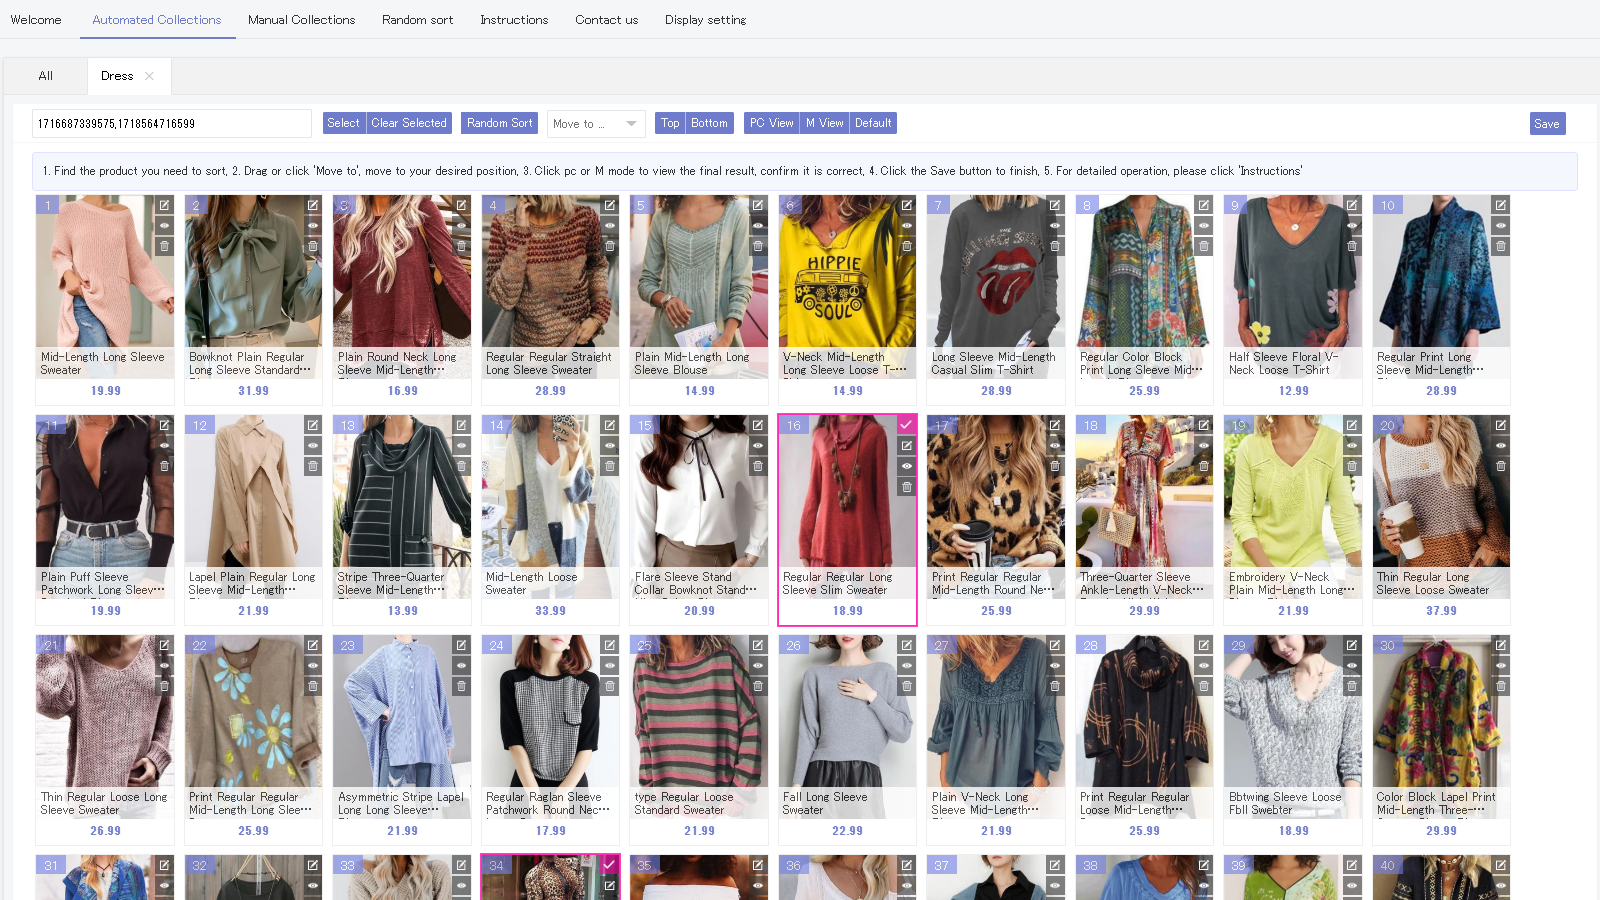Preview product 8 with its eye icon
Screen dimensions: 1600x900
(x=1203, y=225)
